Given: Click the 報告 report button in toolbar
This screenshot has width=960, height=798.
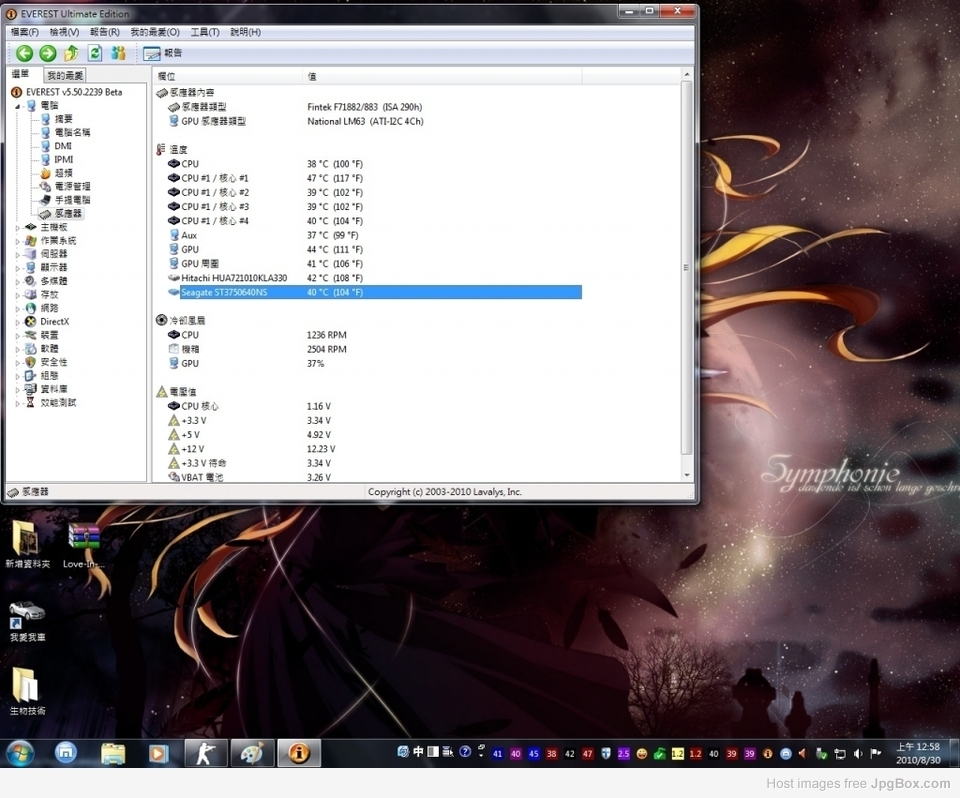Looking at the screenshot, I should 163,53.
